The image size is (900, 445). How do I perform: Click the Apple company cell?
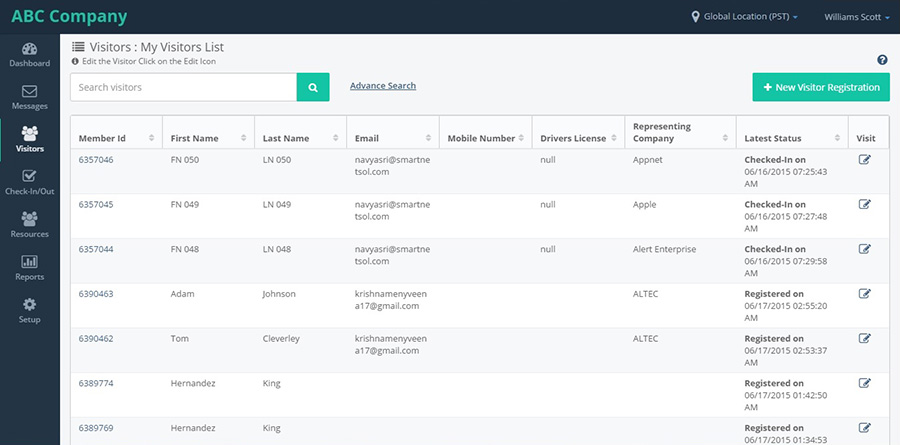tap(645, 204)
